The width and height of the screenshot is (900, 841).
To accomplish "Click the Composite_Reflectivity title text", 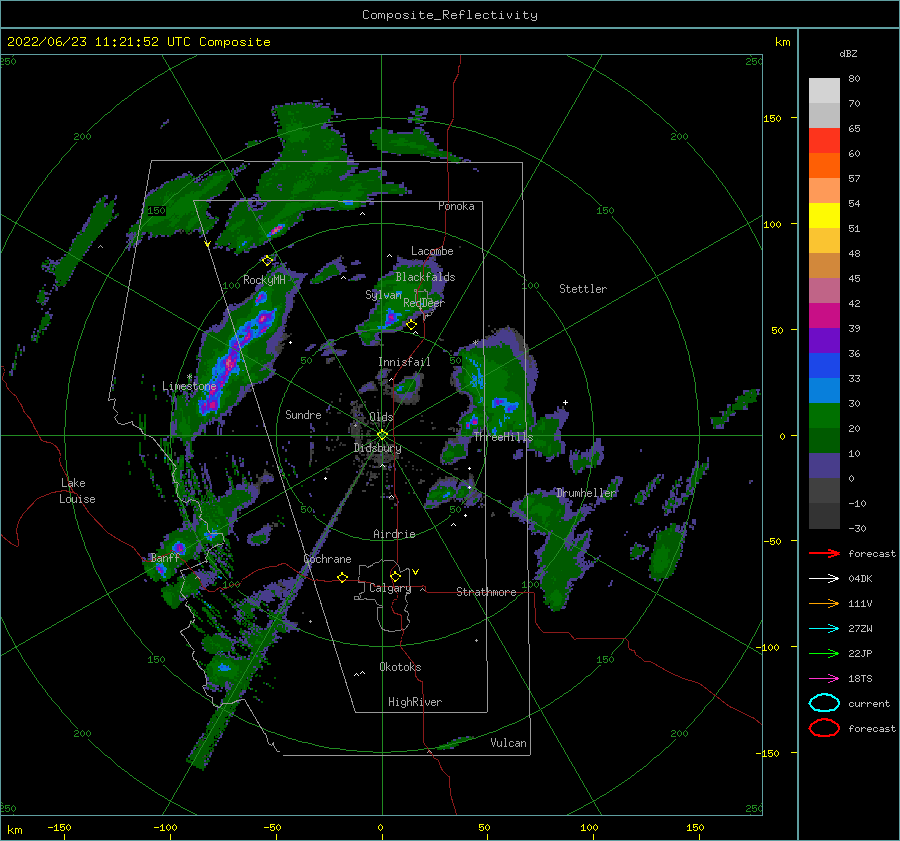I will pos(450,15).
